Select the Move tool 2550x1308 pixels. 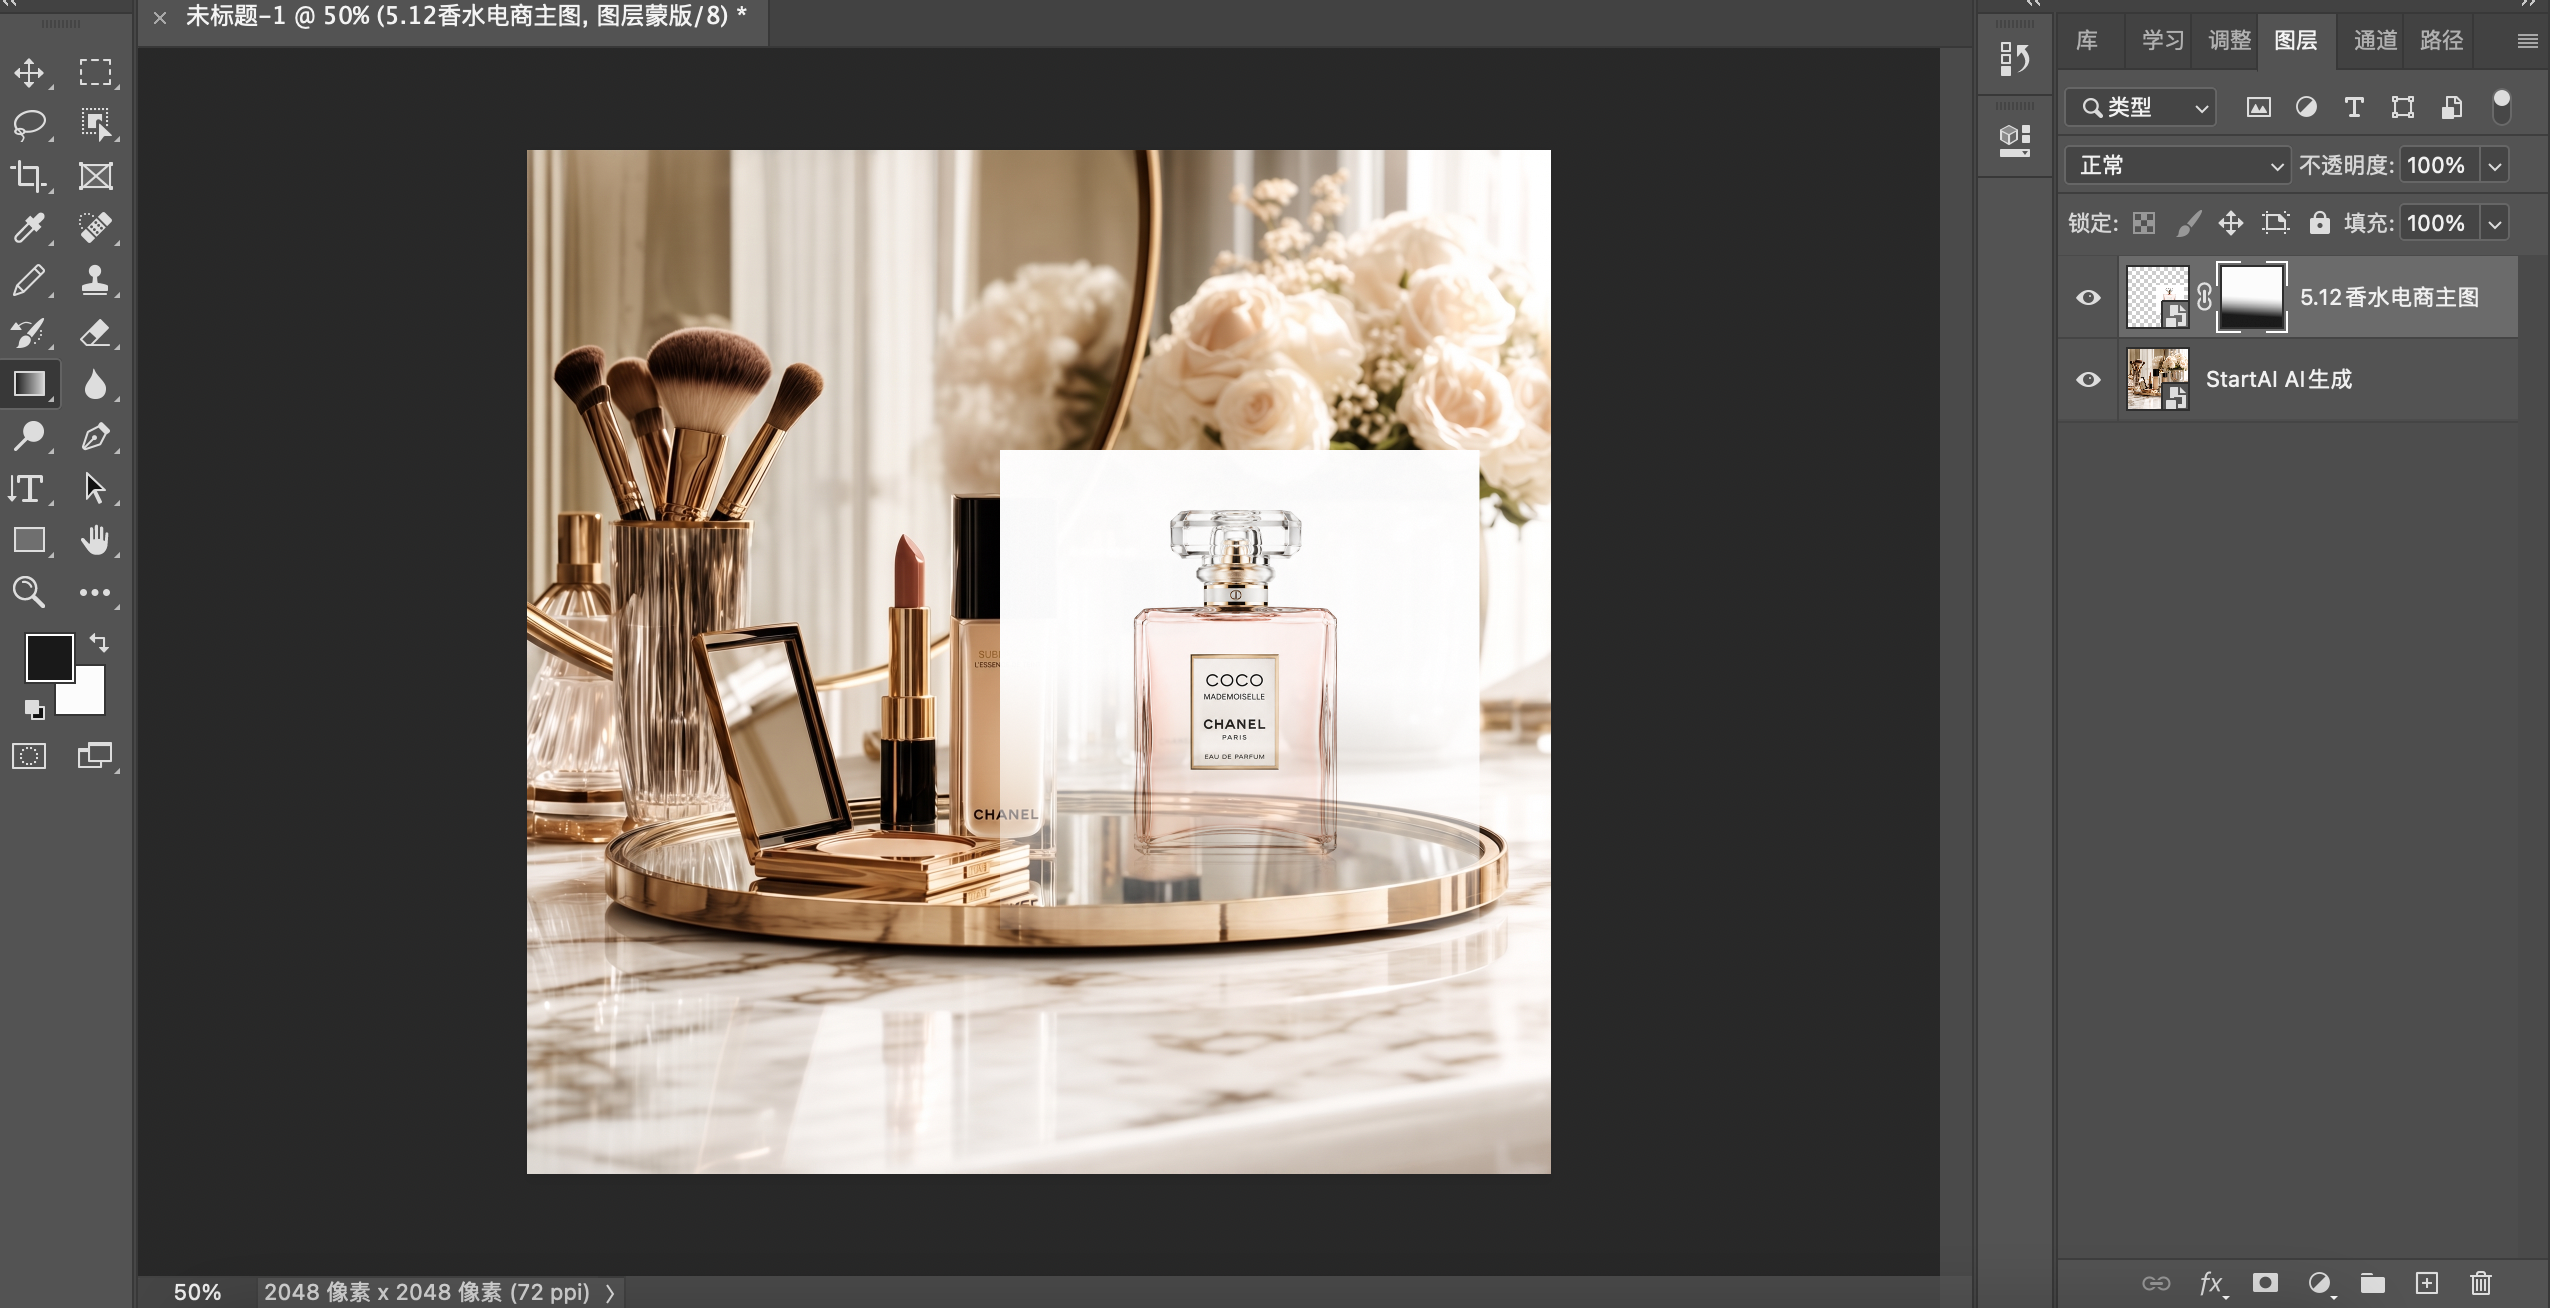(29, 72)
